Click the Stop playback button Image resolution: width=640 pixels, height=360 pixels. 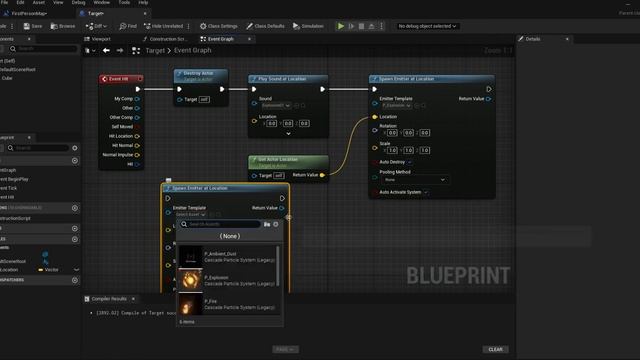pos(361,26)
